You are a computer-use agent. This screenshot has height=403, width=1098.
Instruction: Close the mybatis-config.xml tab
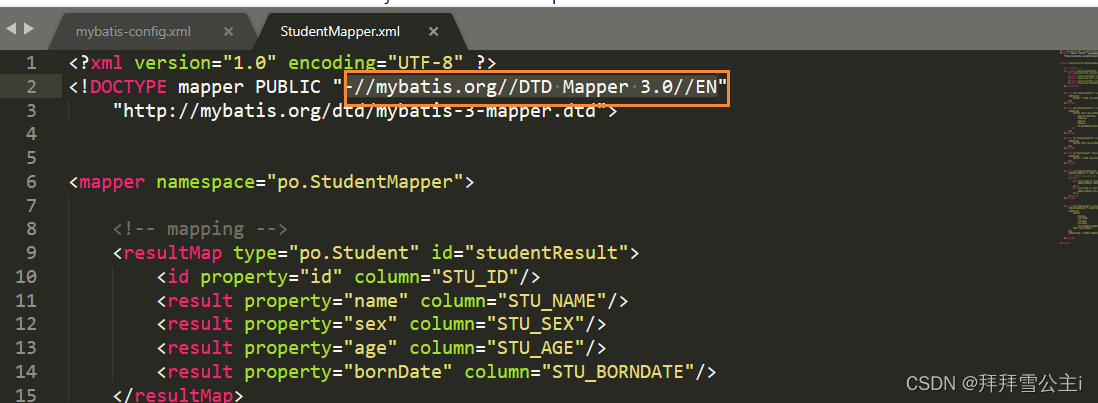(228, 31)
